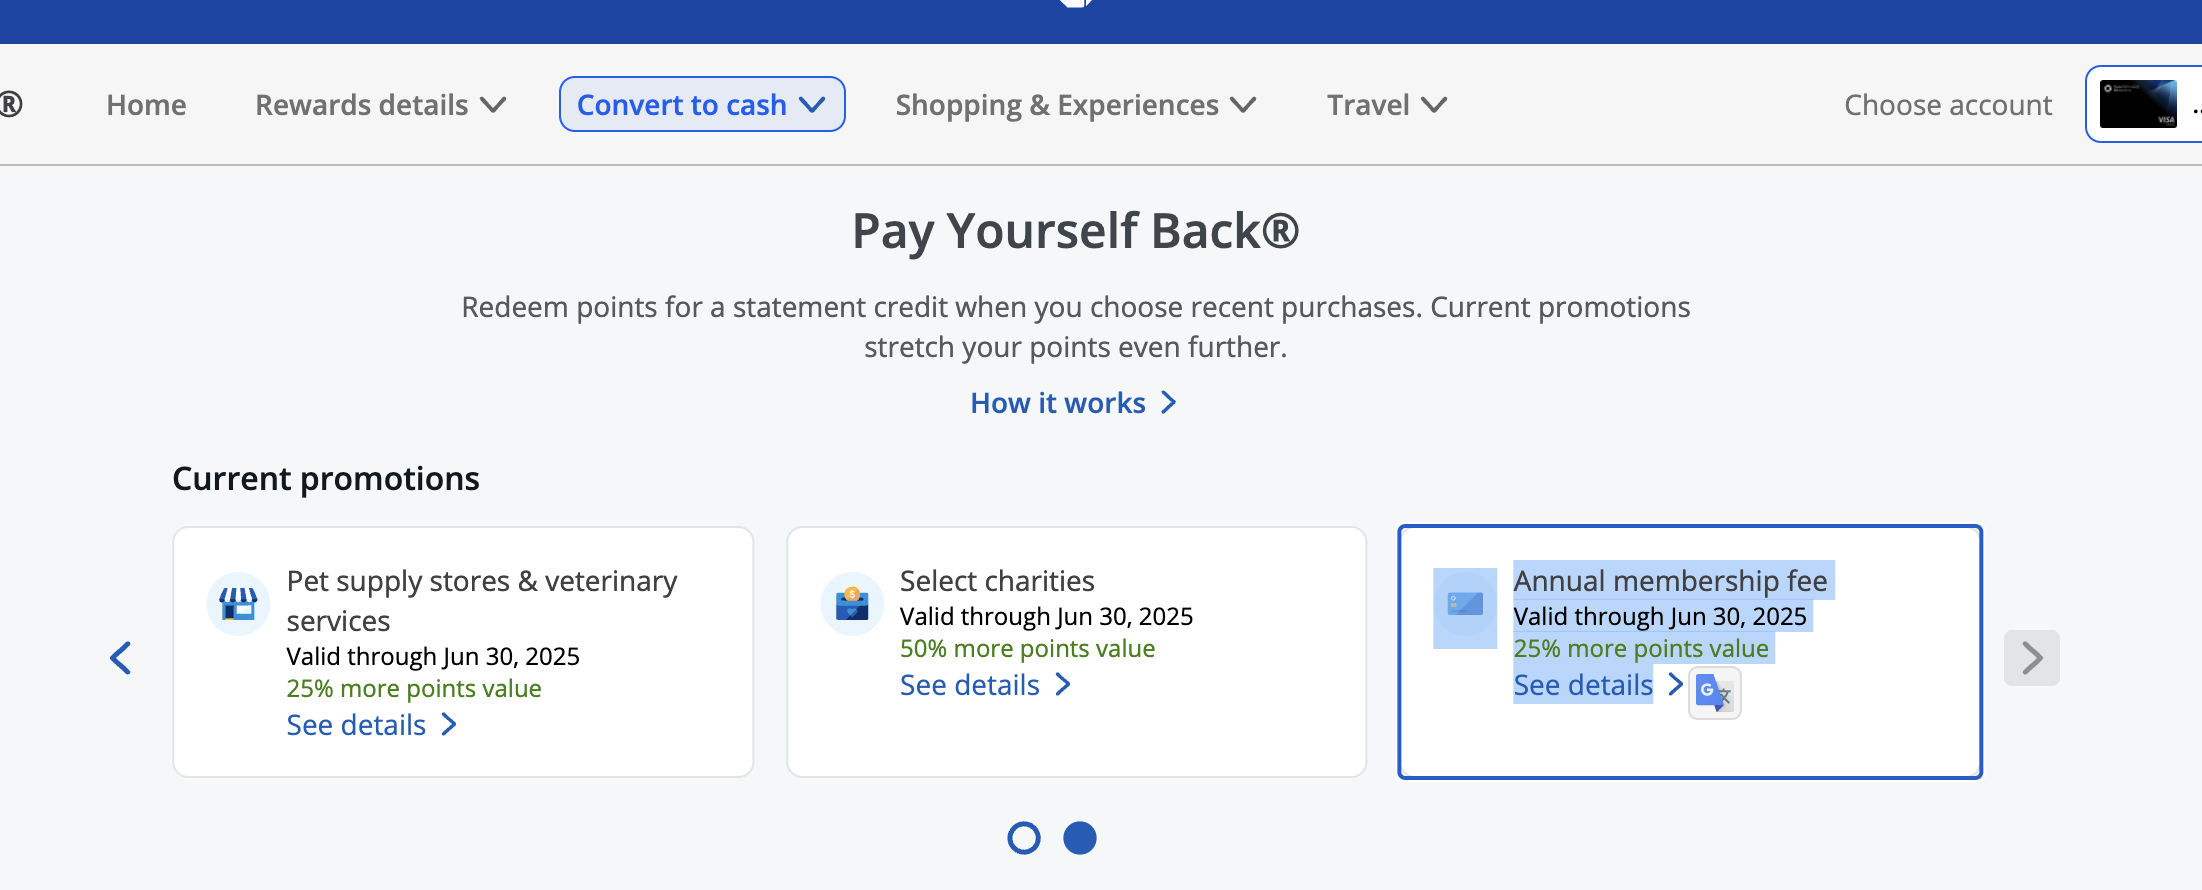This screenshot has width=2202, height=890.
Task: Select the Select charities promotion card
Action: coord(1076,740)
